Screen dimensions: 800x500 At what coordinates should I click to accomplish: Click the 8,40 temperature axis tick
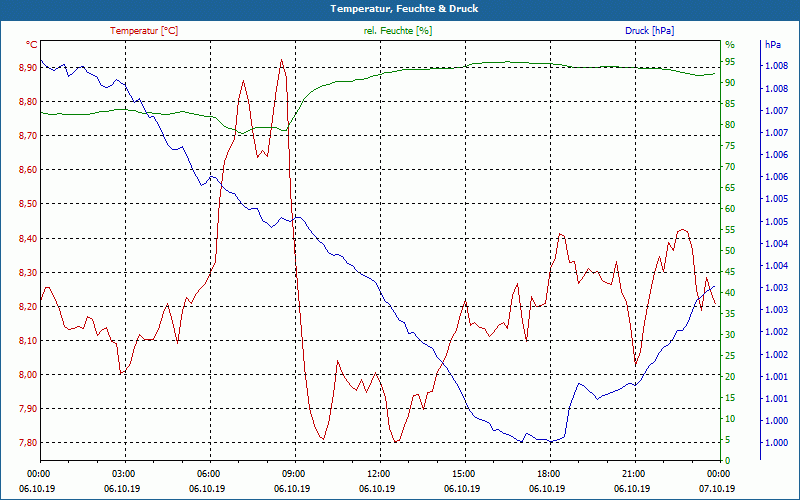(x=28, y=238)
